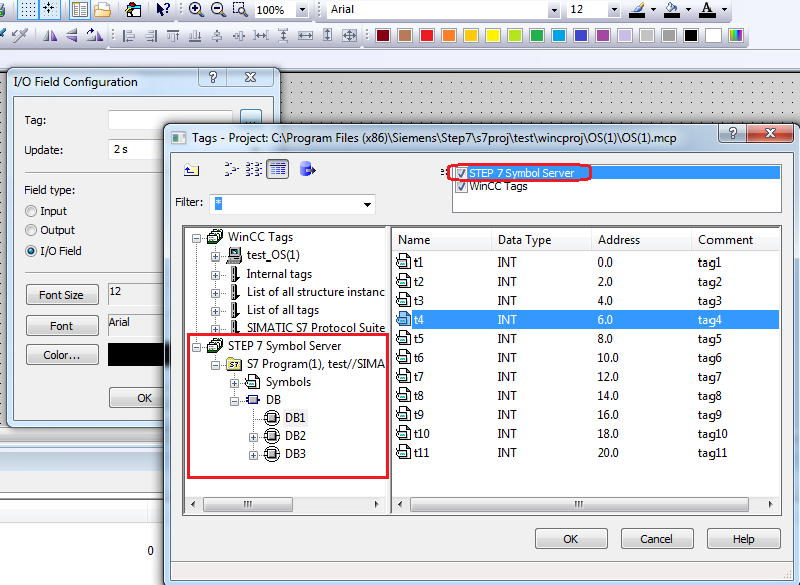The width and height of the screenshot is (800, 585).
Task: Click the rotate object icon
Action: coord(94,35)
